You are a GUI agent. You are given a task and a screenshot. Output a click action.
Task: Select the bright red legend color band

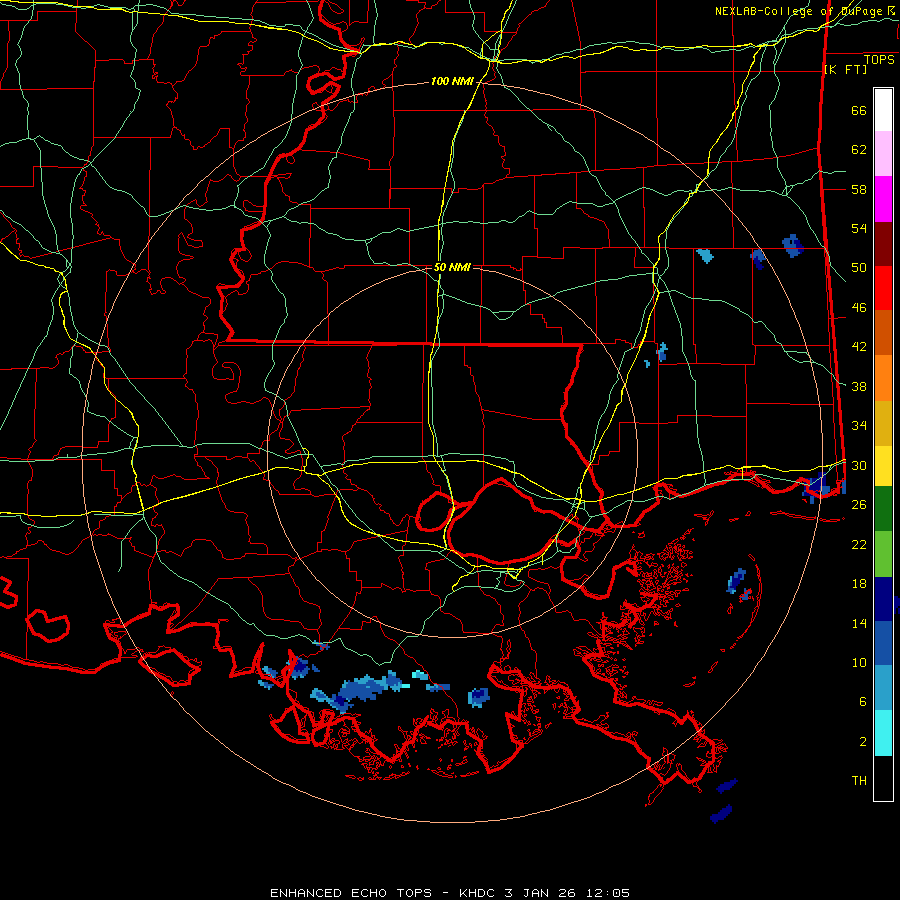click(883, 288)
